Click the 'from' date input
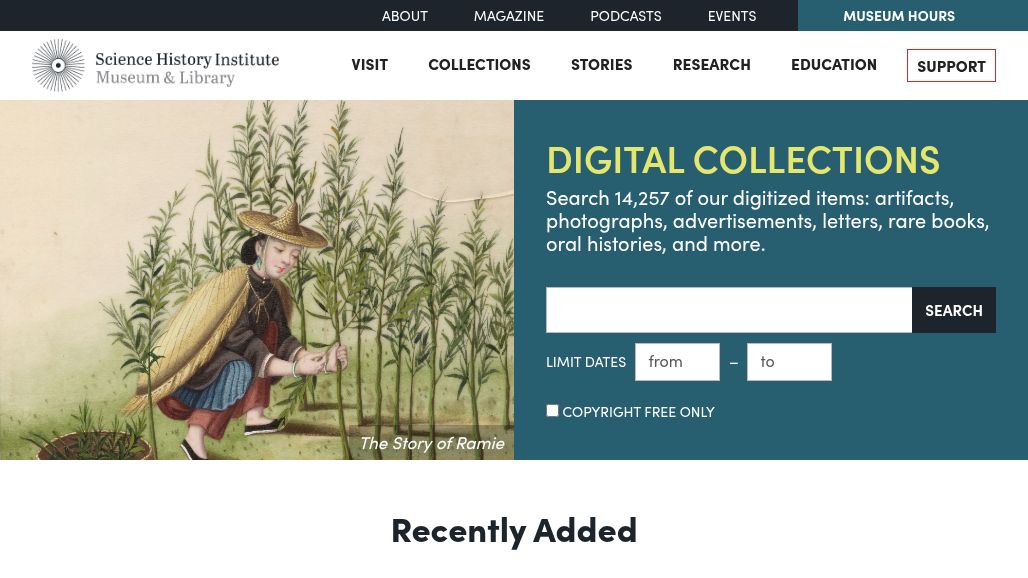Image resolution: width=1028 pixels, height=578 pixels. [x=677, y=362]
